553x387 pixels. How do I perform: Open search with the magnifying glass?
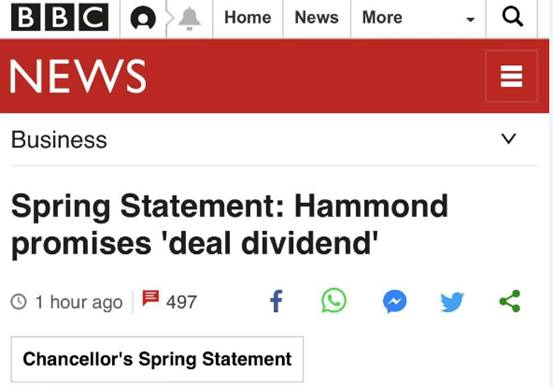tap(512, 16)
